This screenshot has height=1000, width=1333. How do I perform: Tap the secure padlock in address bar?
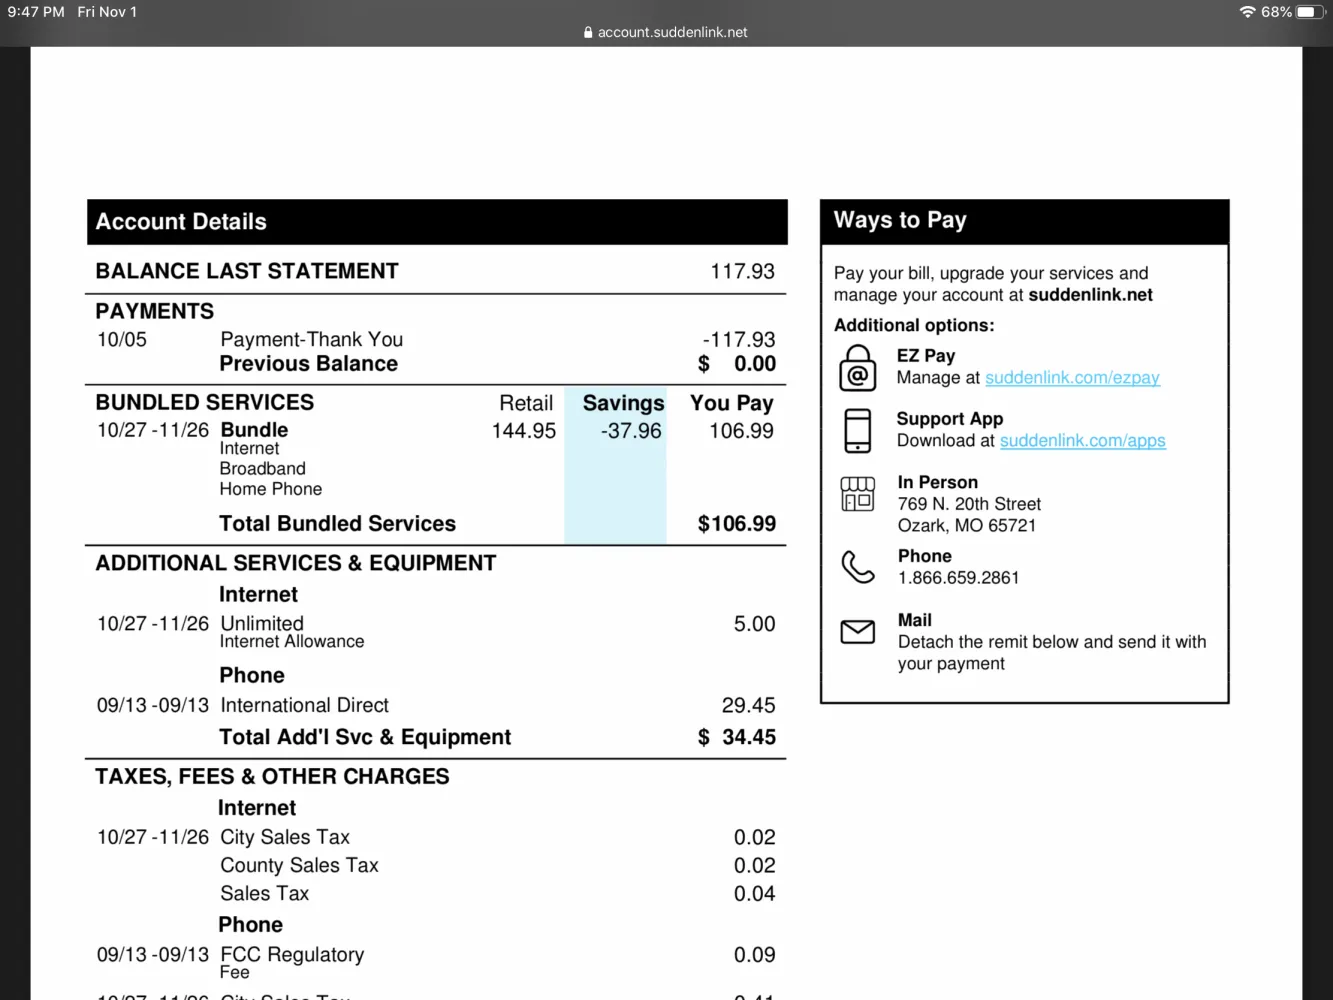coord(588,32)
